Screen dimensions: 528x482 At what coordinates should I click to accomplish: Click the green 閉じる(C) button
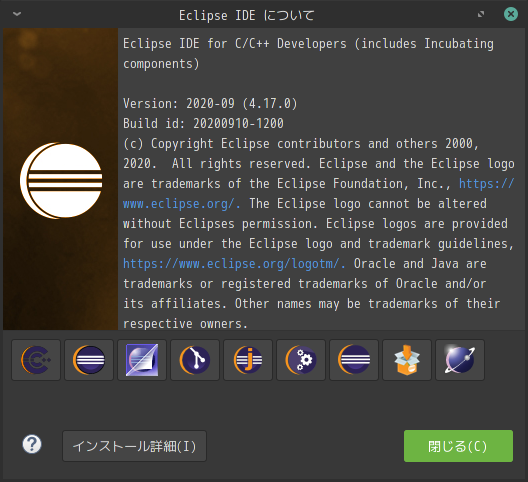(458, 446)
